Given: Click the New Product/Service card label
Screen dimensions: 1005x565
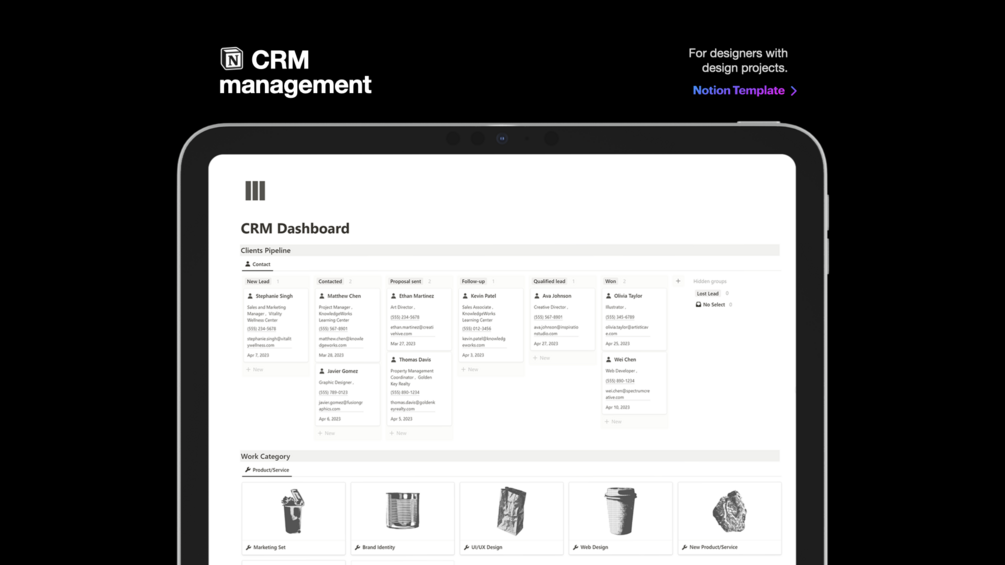Looking at the screenshot, I should (x=713, y=547).
